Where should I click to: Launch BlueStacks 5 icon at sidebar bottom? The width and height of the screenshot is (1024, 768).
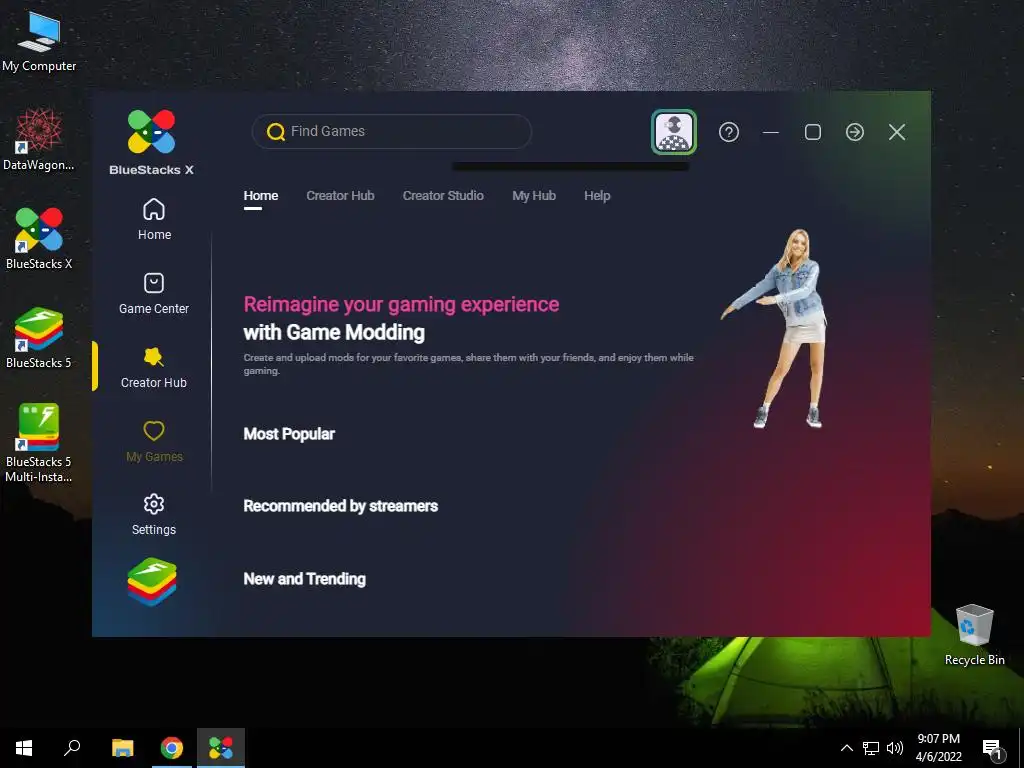pos(152,581)
